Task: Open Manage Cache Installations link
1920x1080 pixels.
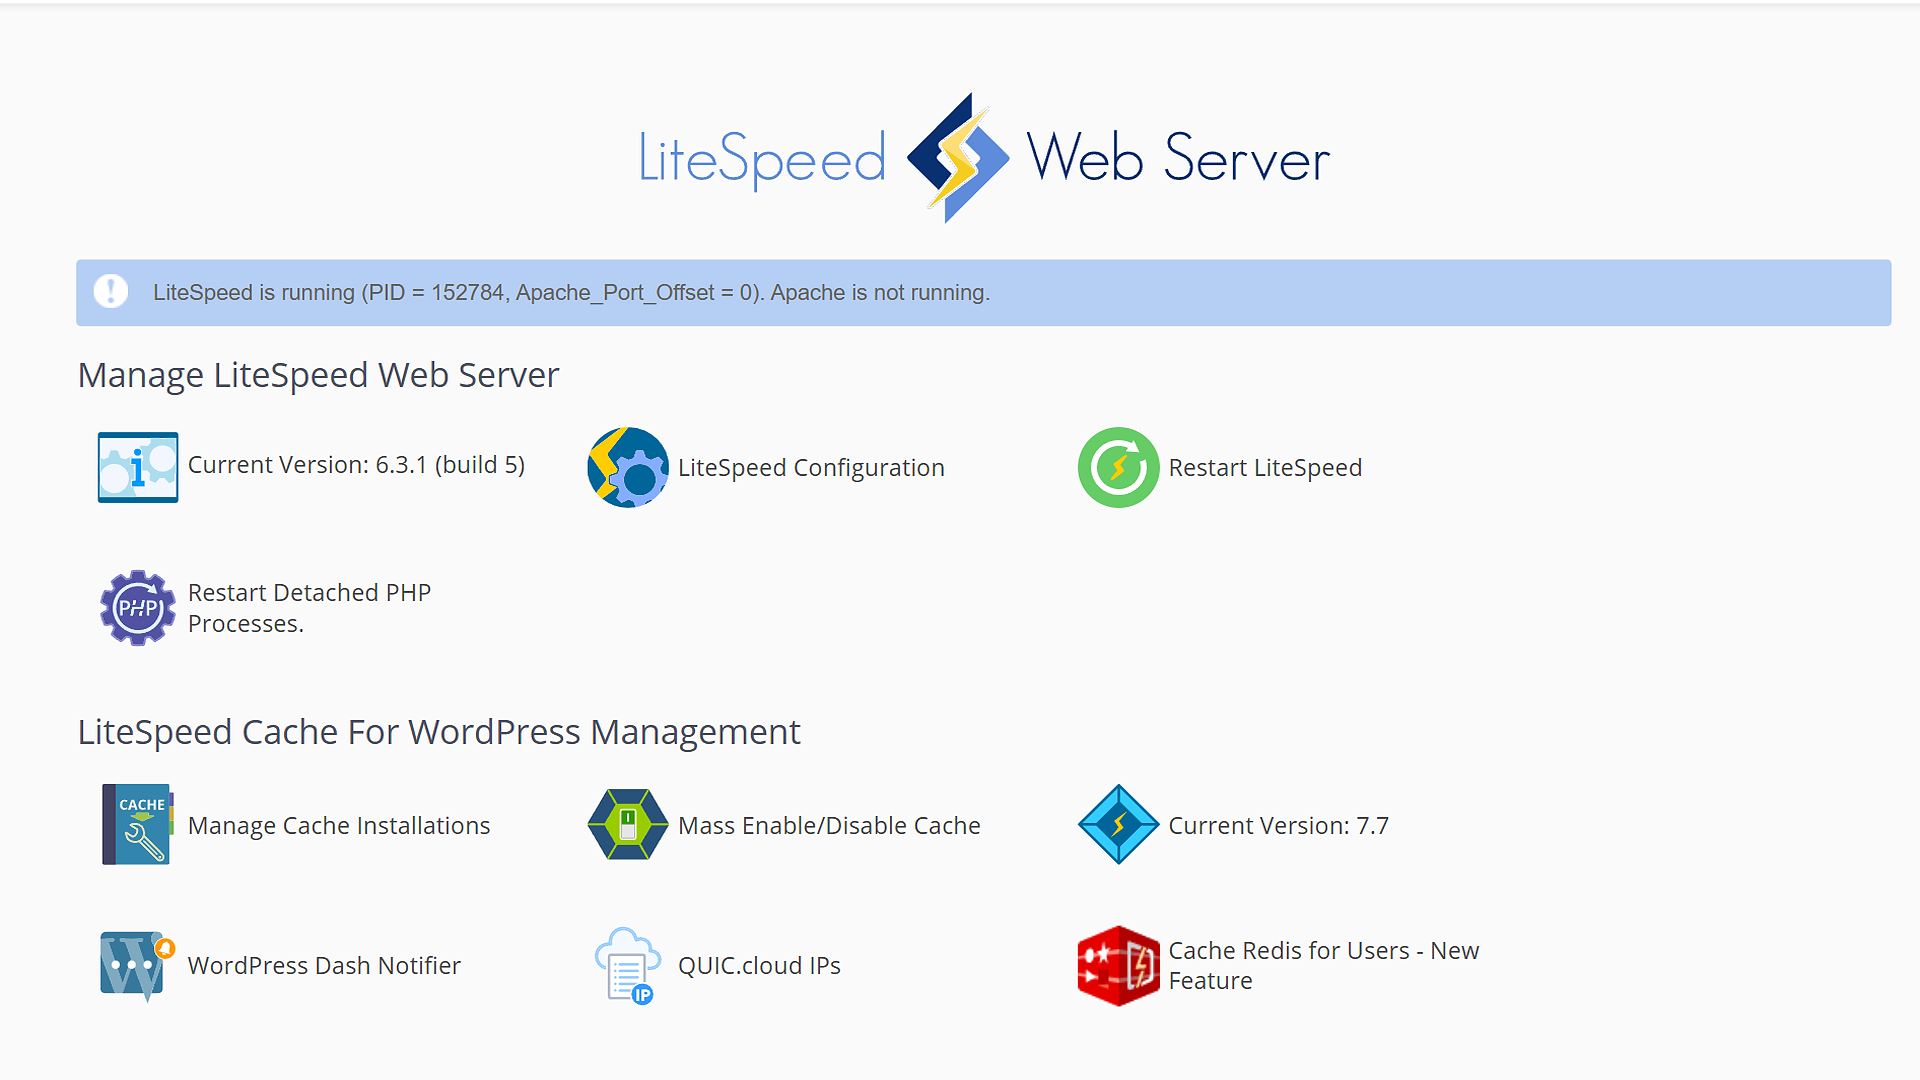Action: pyautogui.click(x=339, y=826)
